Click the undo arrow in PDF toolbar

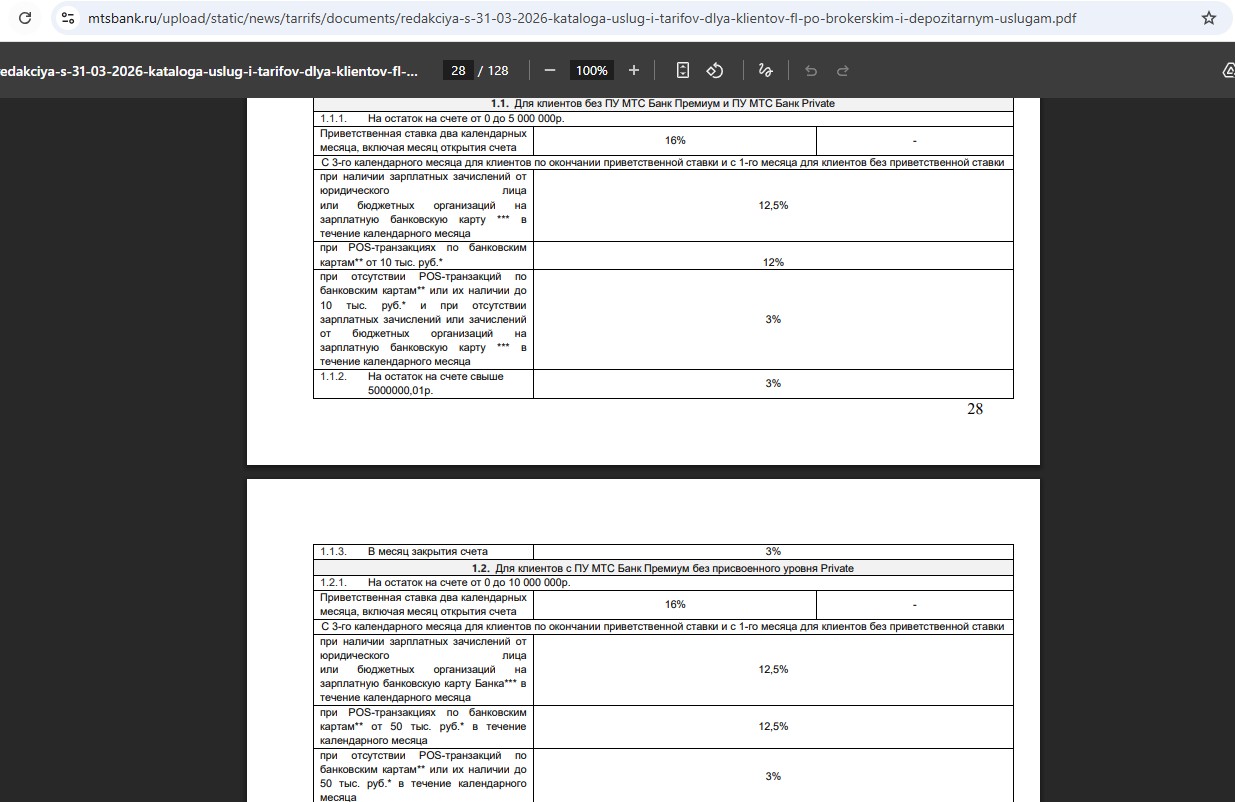811,70
